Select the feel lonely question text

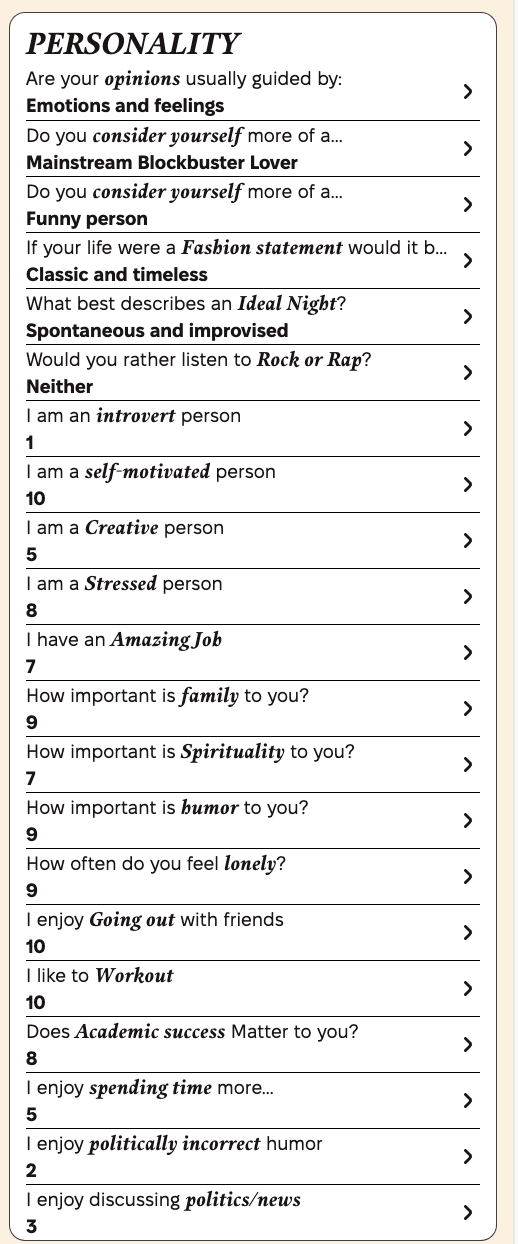pos(156,864)
